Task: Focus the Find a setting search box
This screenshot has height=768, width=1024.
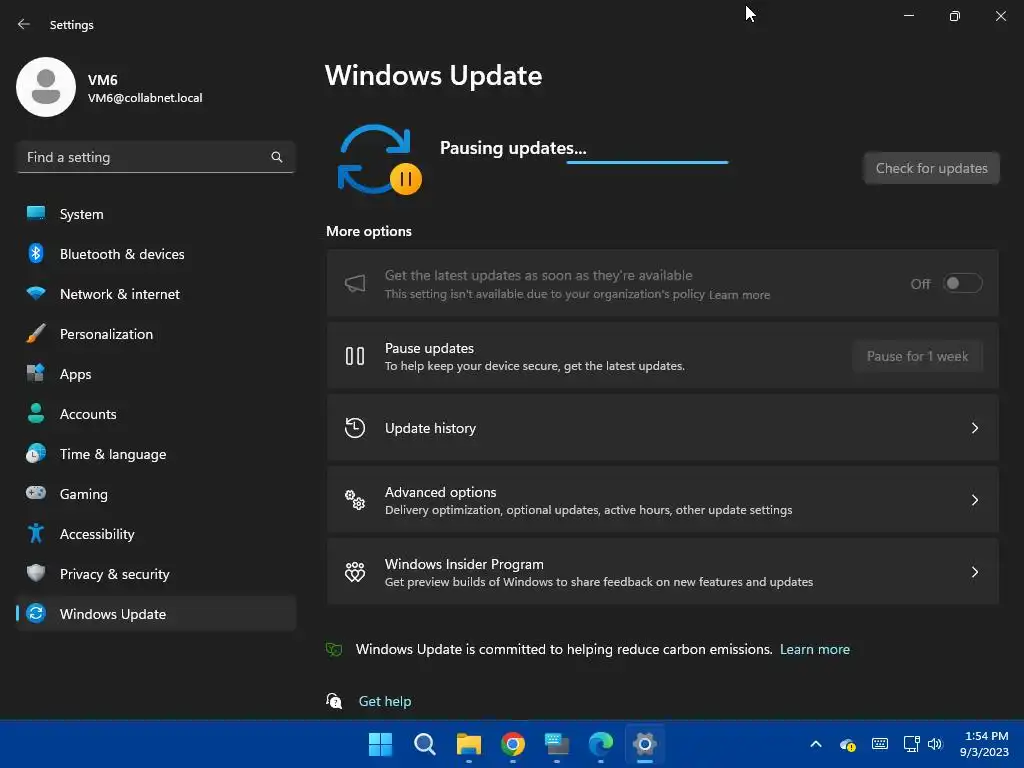Action: (x=156, y=157)
